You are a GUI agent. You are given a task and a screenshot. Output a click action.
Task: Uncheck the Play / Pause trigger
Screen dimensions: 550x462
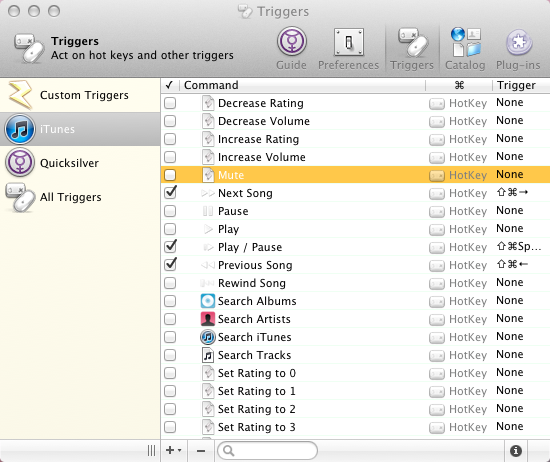click(x=170, y=247)
